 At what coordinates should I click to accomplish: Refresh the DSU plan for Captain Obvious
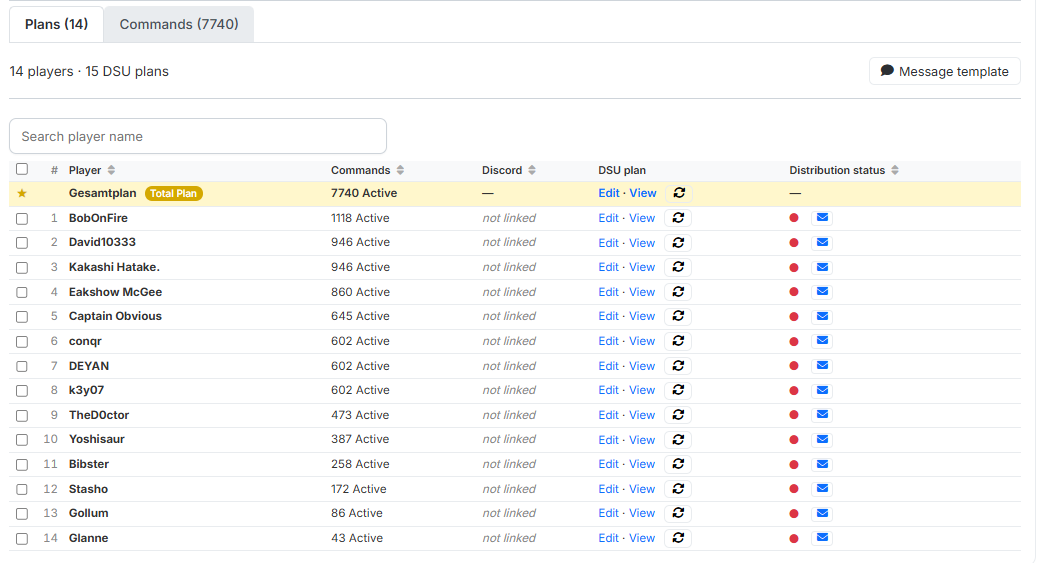[678, 316]
